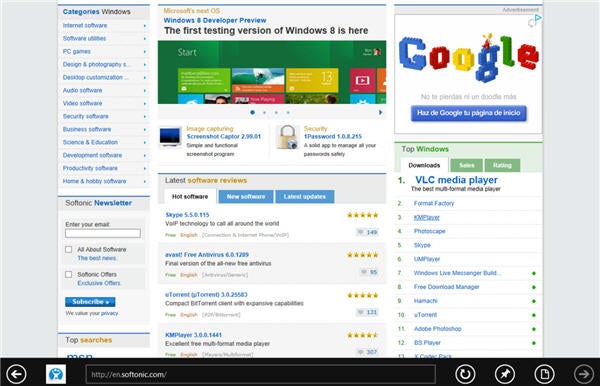Open the Hamachi link in top downloads
The image size is (600, 386).
coord(426,301)
